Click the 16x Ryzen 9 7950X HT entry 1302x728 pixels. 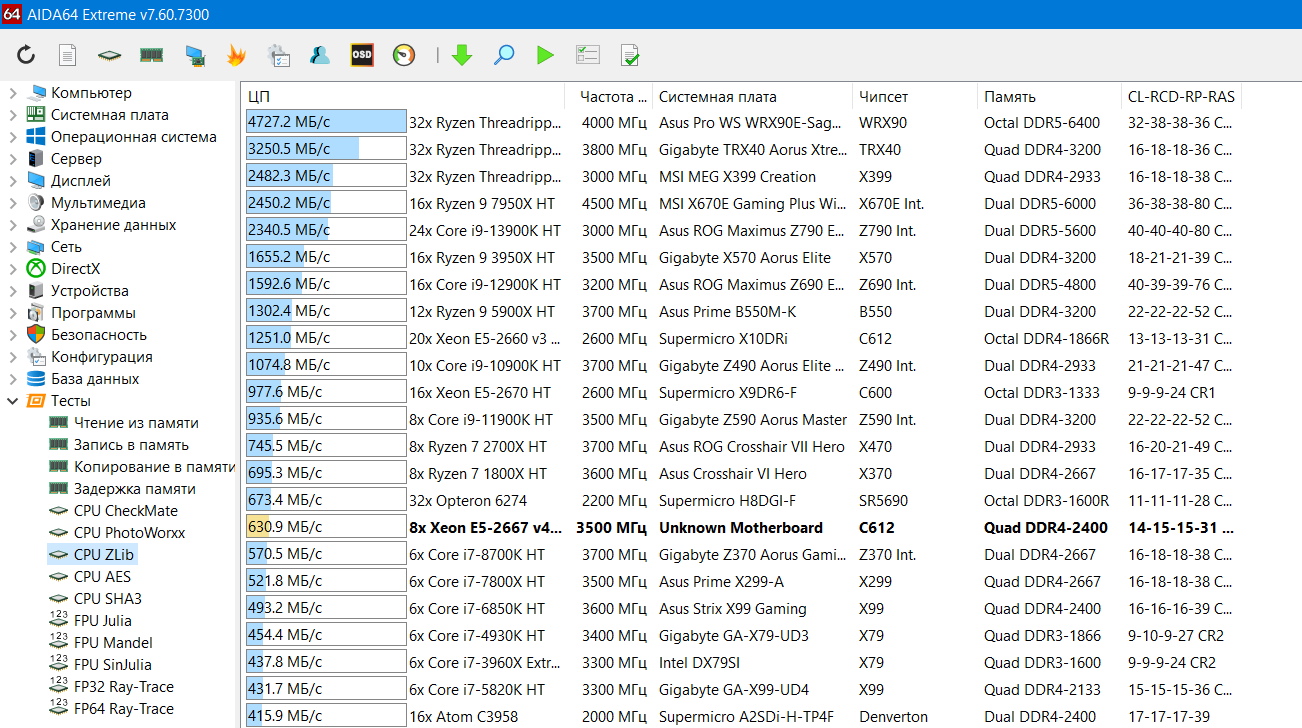483,203
